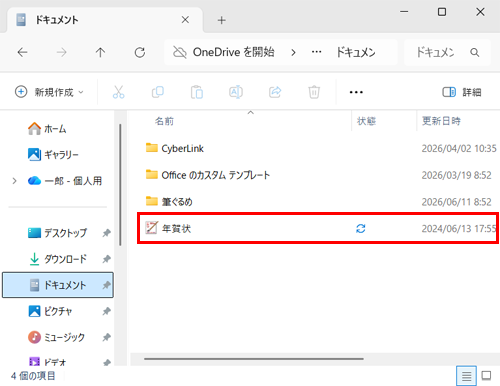This screenshot has height=386, width=500.
Task: Show hidden breadcrumb path with ellipsis
Action: (x=316, y=52)
